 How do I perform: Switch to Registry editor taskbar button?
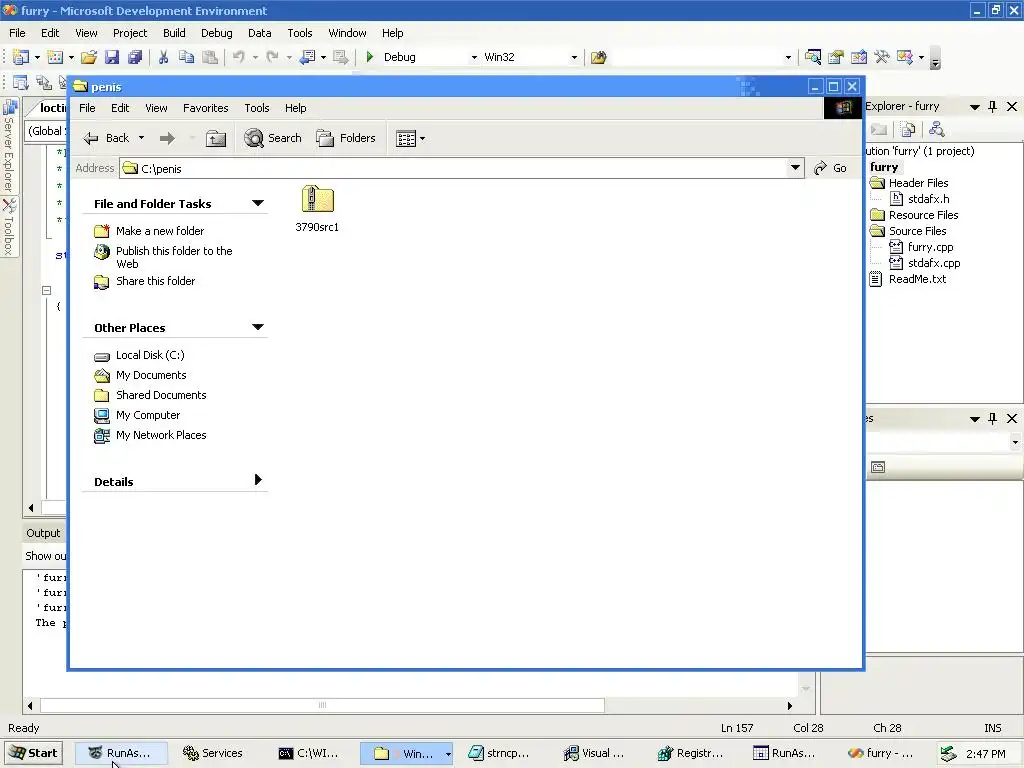pyautogui.click(x=690, y=753)
